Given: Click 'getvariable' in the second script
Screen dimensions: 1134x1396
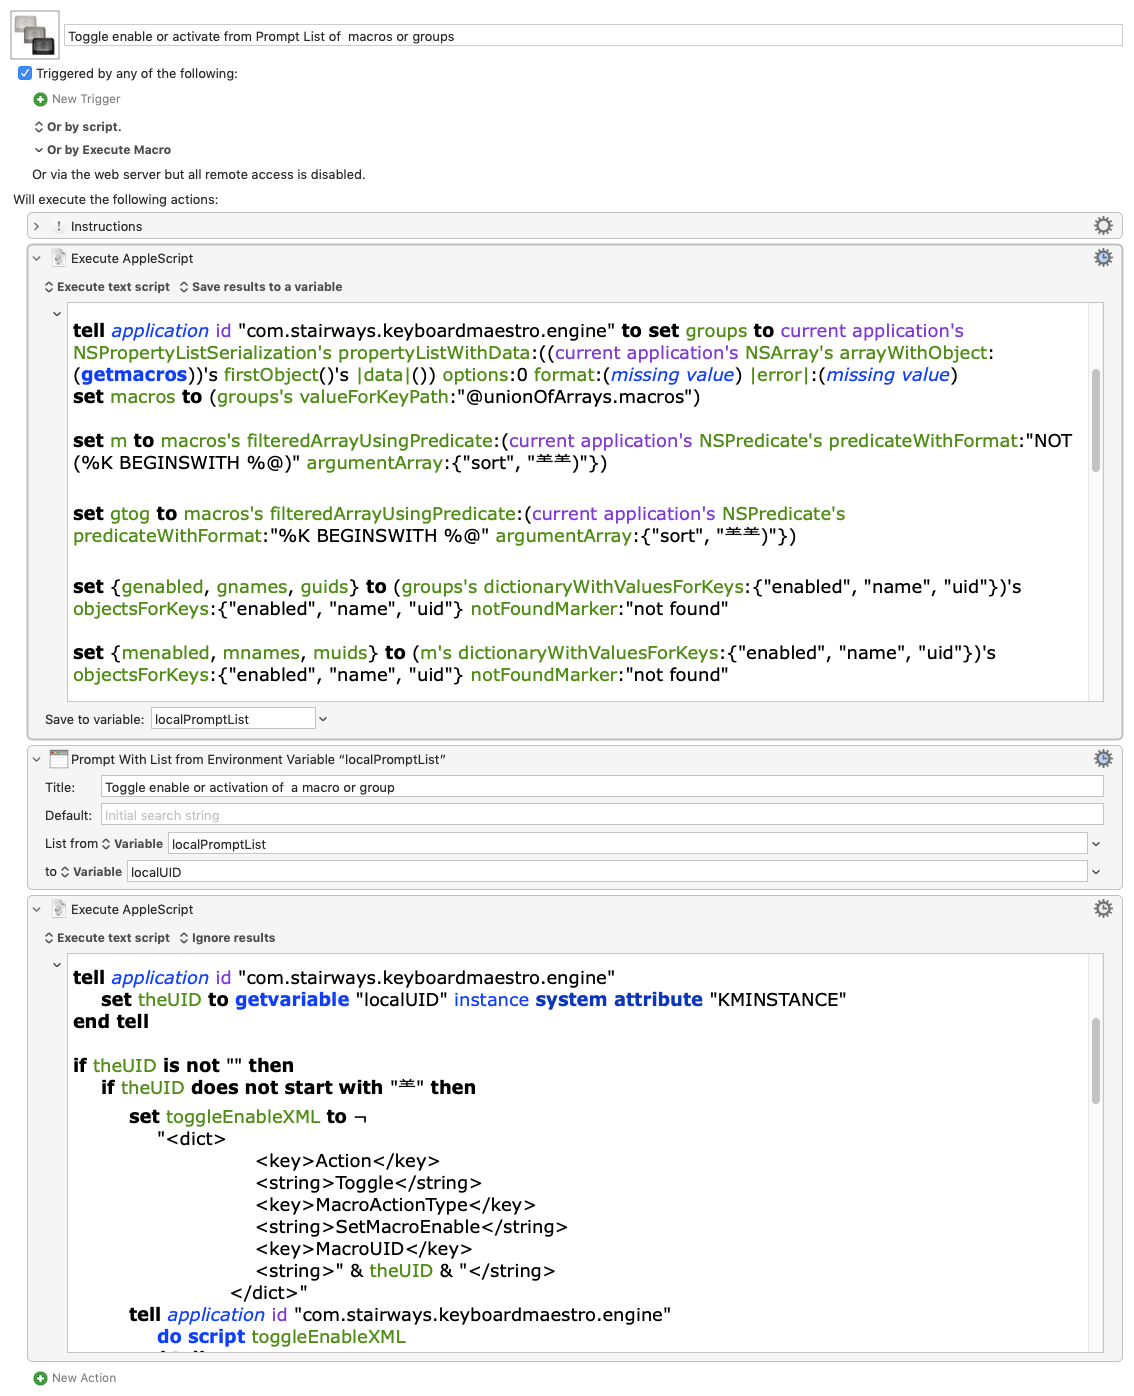Looking at the screenshot, I should 292,1000.
